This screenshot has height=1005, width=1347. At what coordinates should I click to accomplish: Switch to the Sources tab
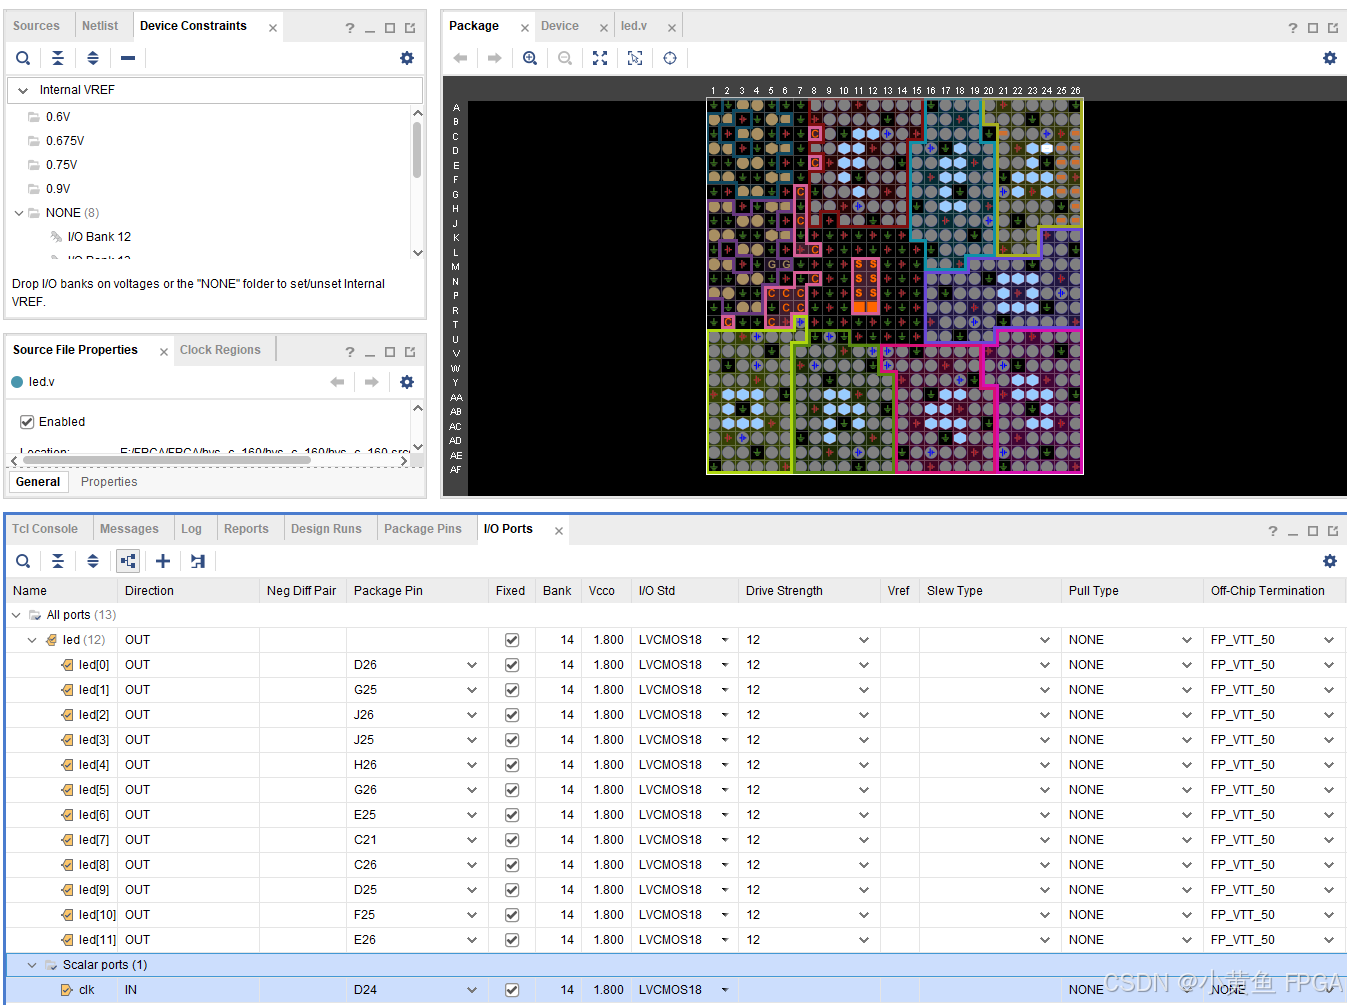click(36, 26)
